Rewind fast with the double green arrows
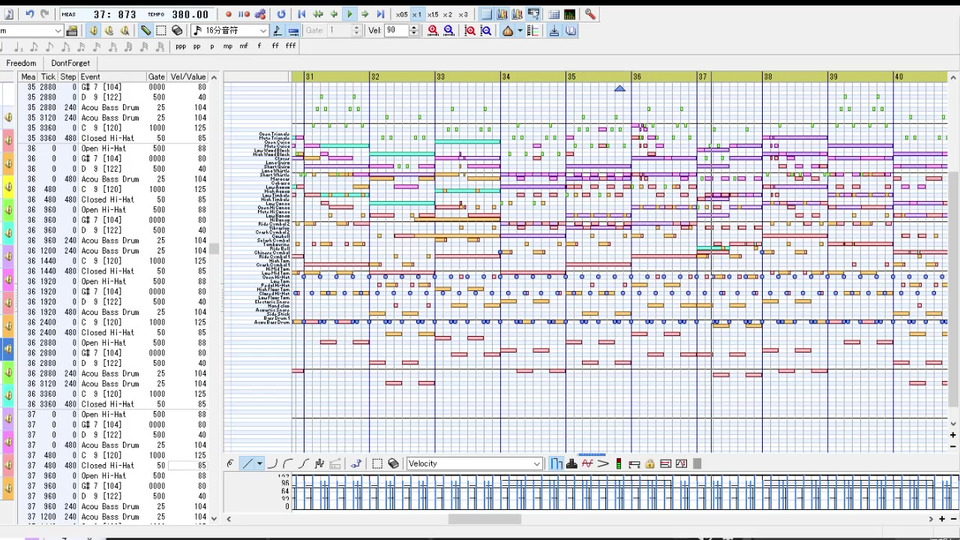 [x=318, y=14]
